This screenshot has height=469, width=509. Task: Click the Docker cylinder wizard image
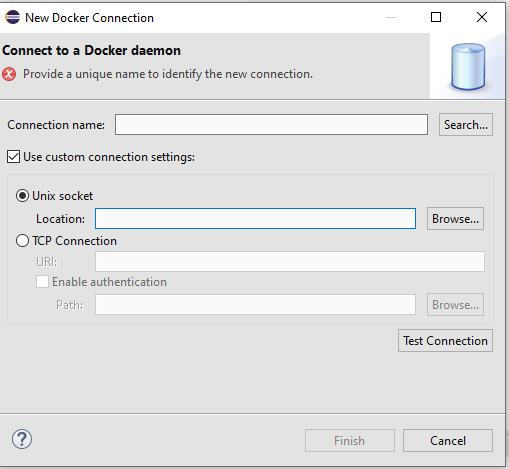point(468,67)
